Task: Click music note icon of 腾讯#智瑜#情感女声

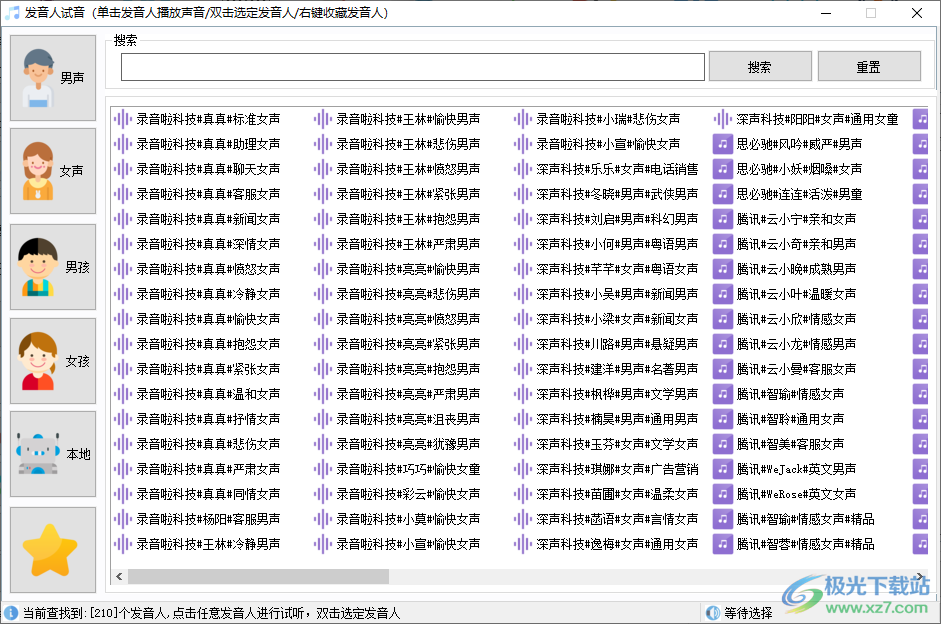Action: pos(723,394)
